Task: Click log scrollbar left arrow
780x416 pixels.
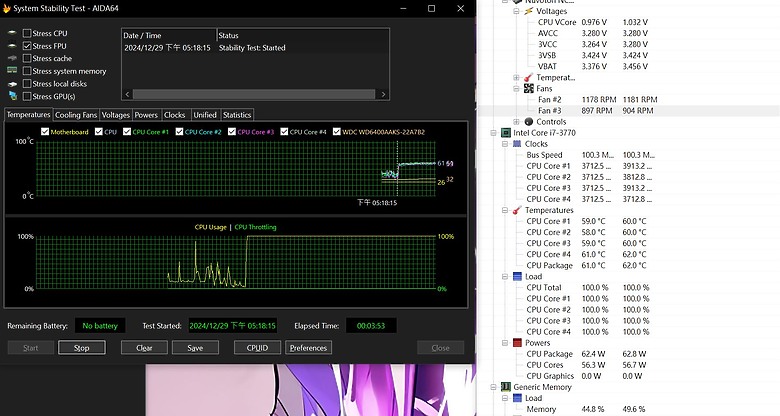Action: pos(127,94)
